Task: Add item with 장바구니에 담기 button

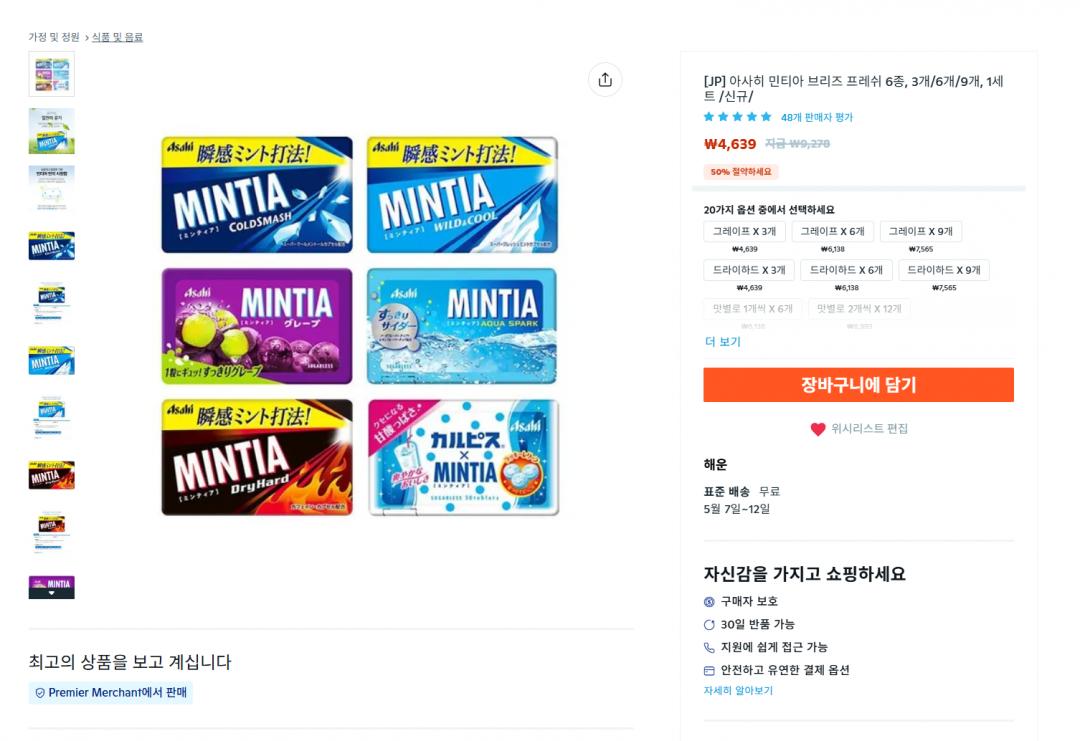Action: (858, 385)
